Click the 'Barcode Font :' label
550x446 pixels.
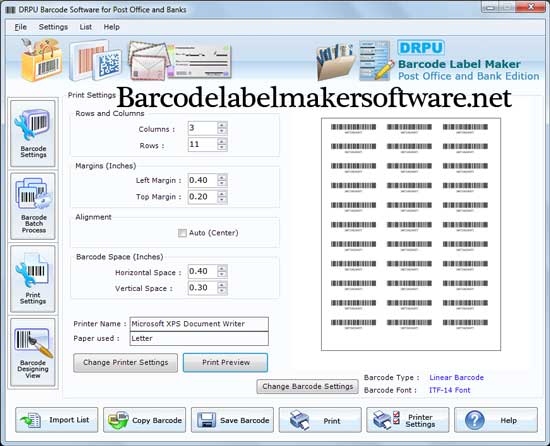(x=390, y=390)
